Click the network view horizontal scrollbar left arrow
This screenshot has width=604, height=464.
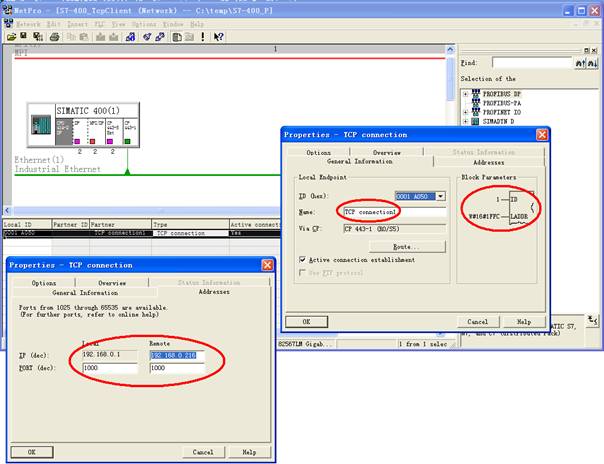tap(7, 211)
